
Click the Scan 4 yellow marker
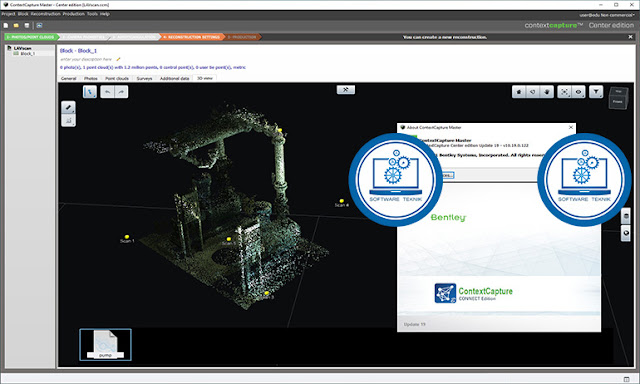(x=342, y=201)
